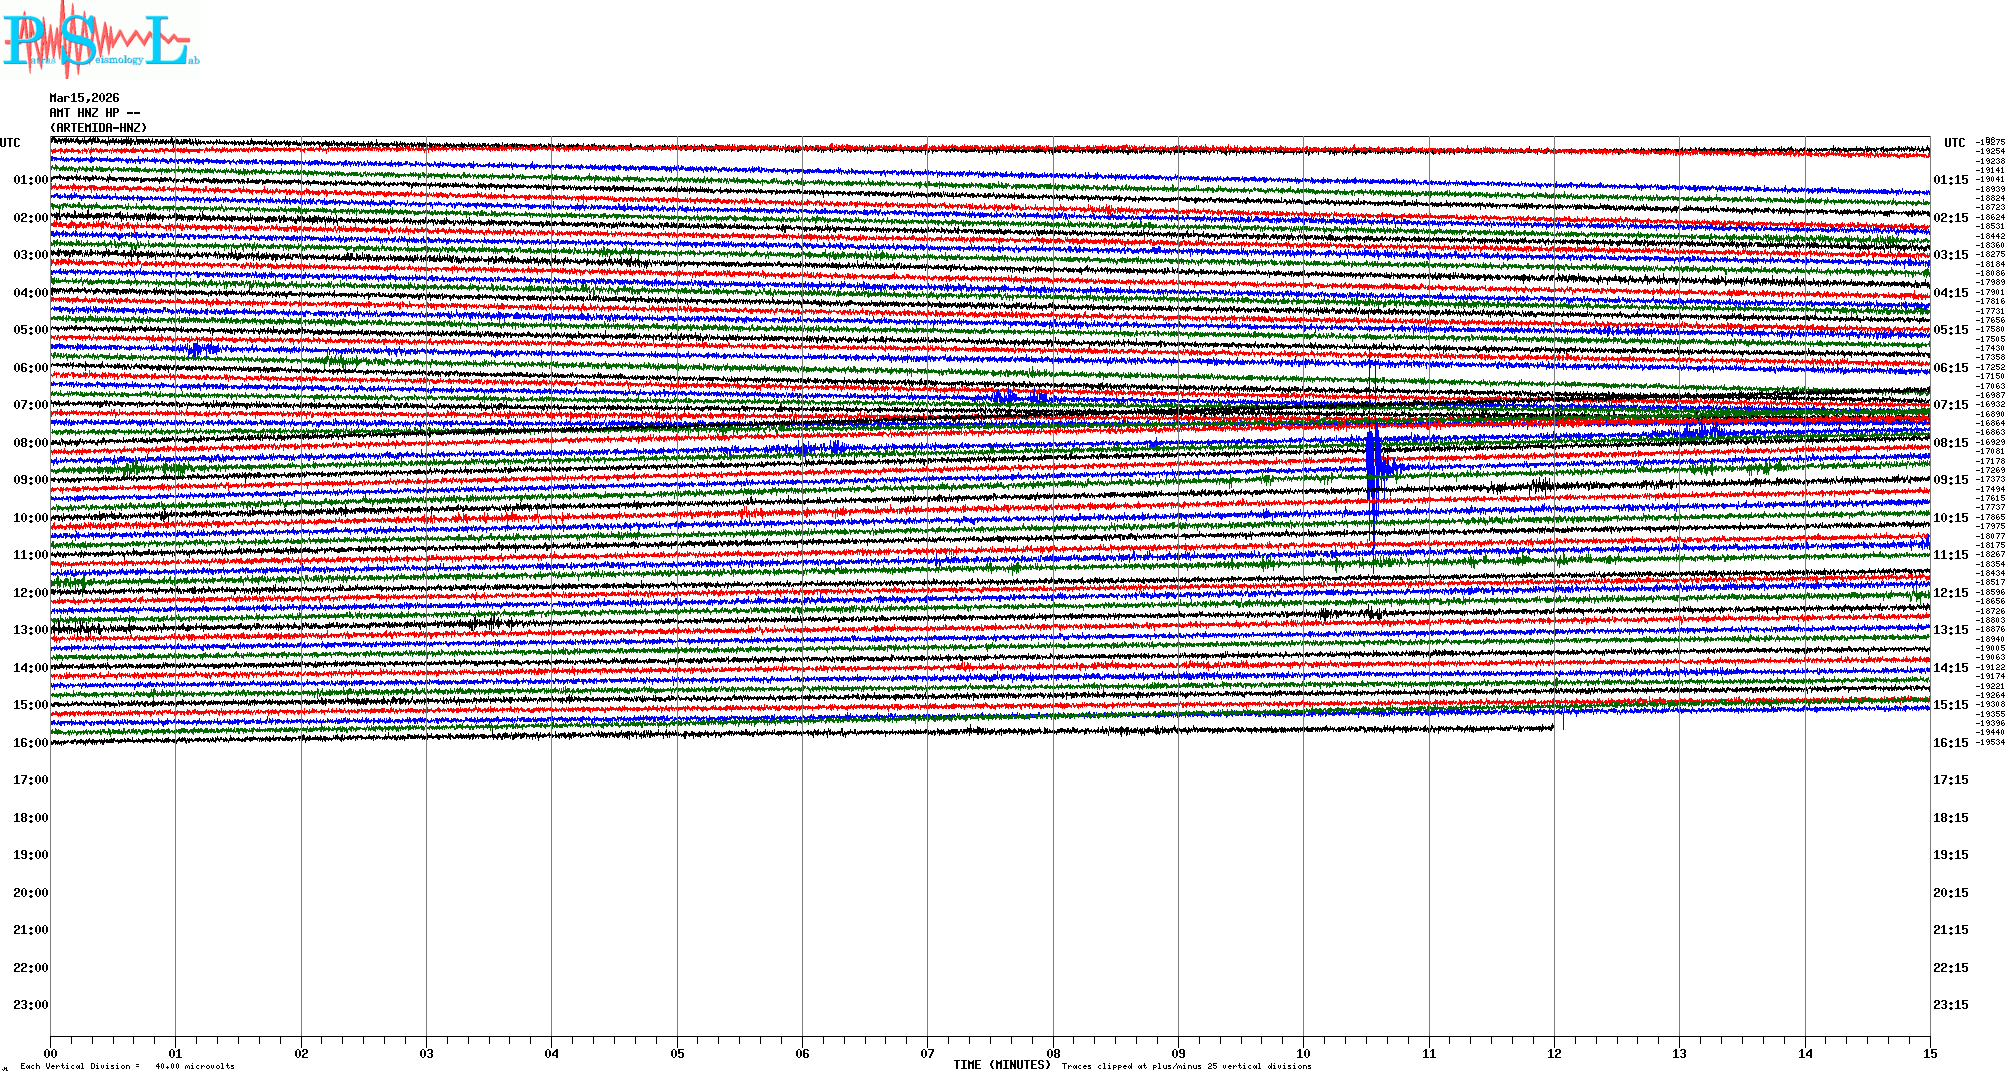This screenshot has width=2010, height=1080.
Task: Click the (ARTEMIDA-HNZ) station name text
Action: pos(98,128)
